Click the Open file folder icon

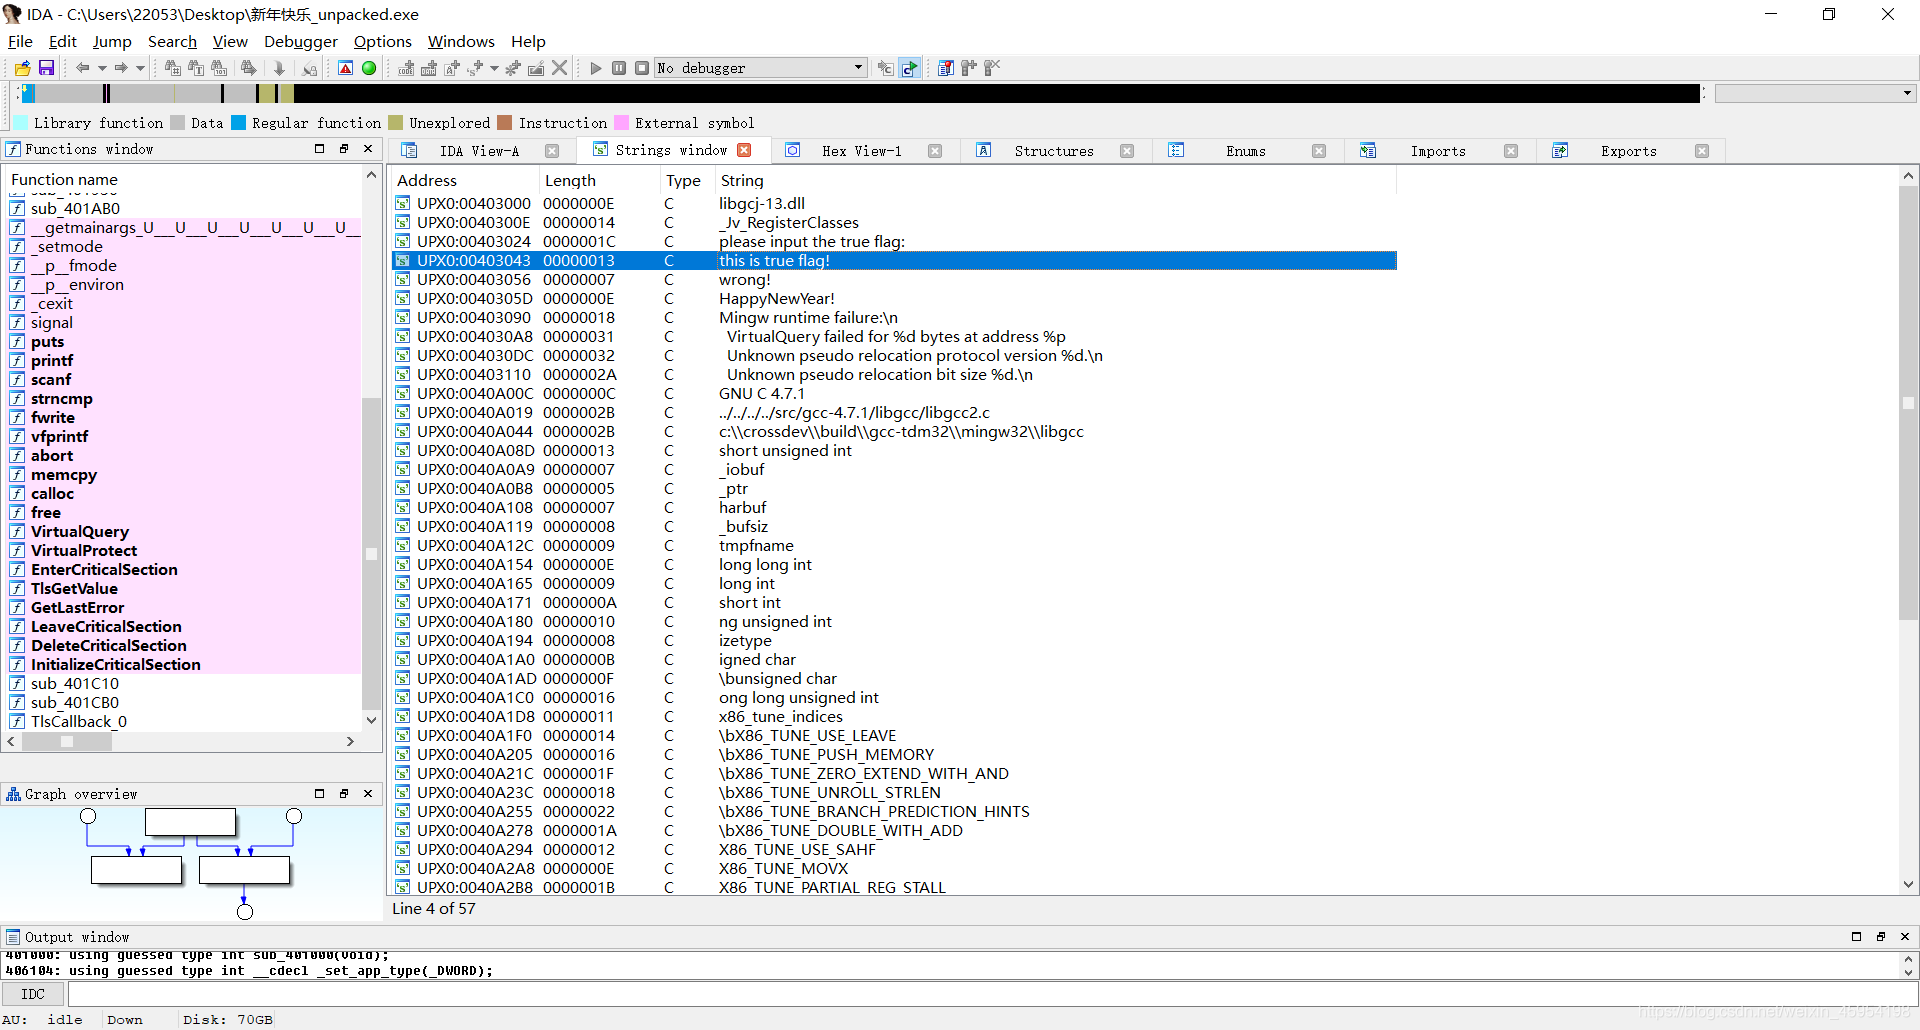pos(22,68)
